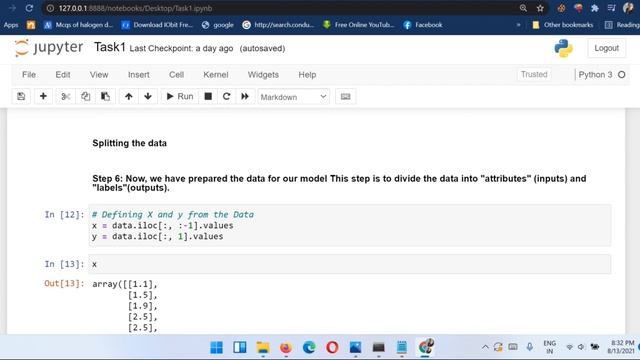The height and width of the screenshot is (360, 640).
Task: Interrupt the kernel with the stop icon
Action: pyautogui.click(x=208, y=97)
